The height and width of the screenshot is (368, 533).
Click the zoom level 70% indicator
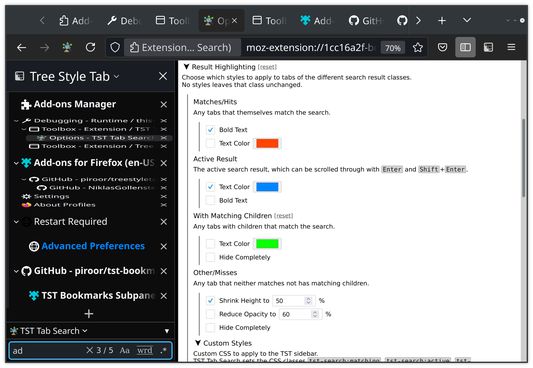pyautogui.click(x=393, y=48)
